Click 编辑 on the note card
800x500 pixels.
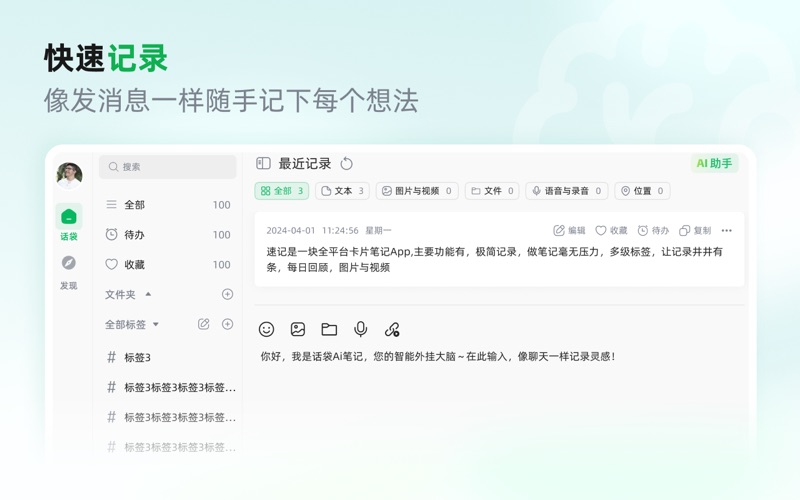point(569,230)
